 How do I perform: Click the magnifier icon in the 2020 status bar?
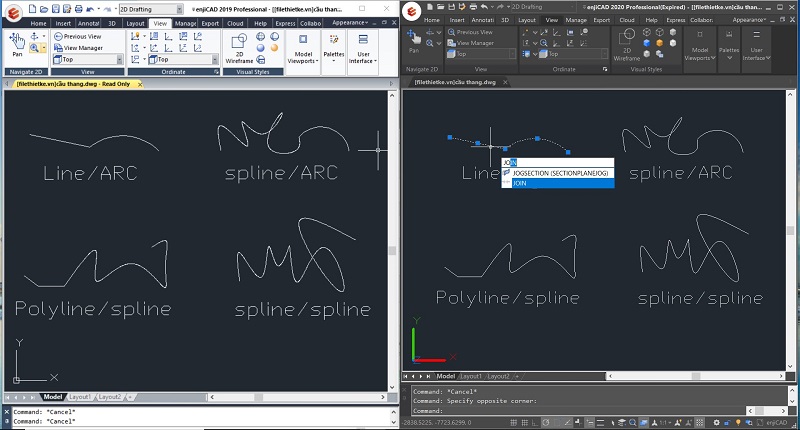click(x=633, y=422)
